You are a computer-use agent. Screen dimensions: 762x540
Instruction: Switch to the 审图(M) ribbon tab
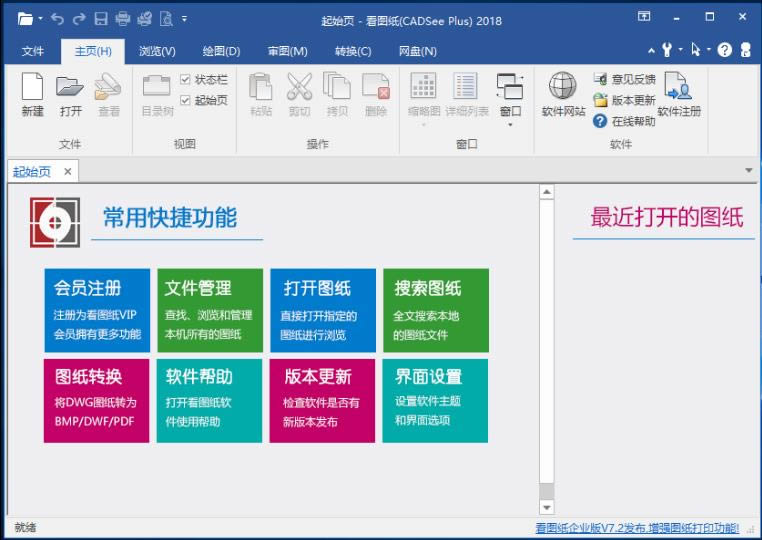click(287, 51)
